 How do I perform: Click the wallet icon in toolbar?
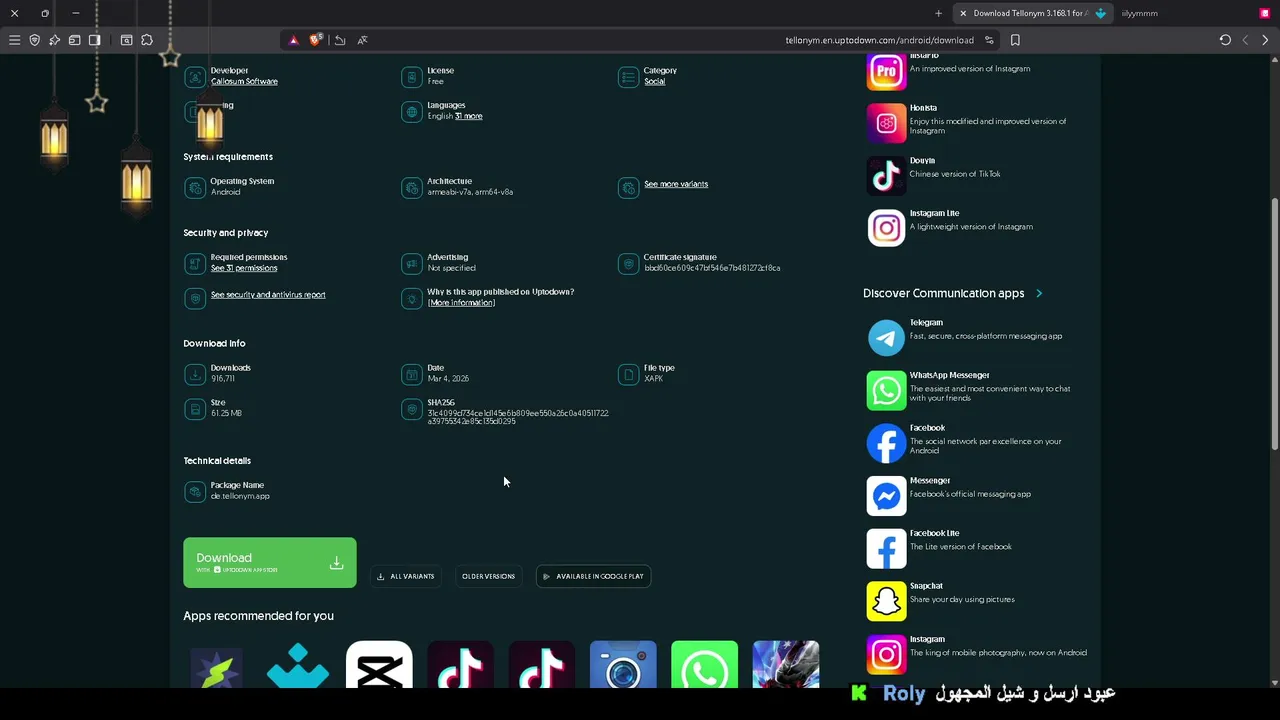tap(75, 40)
